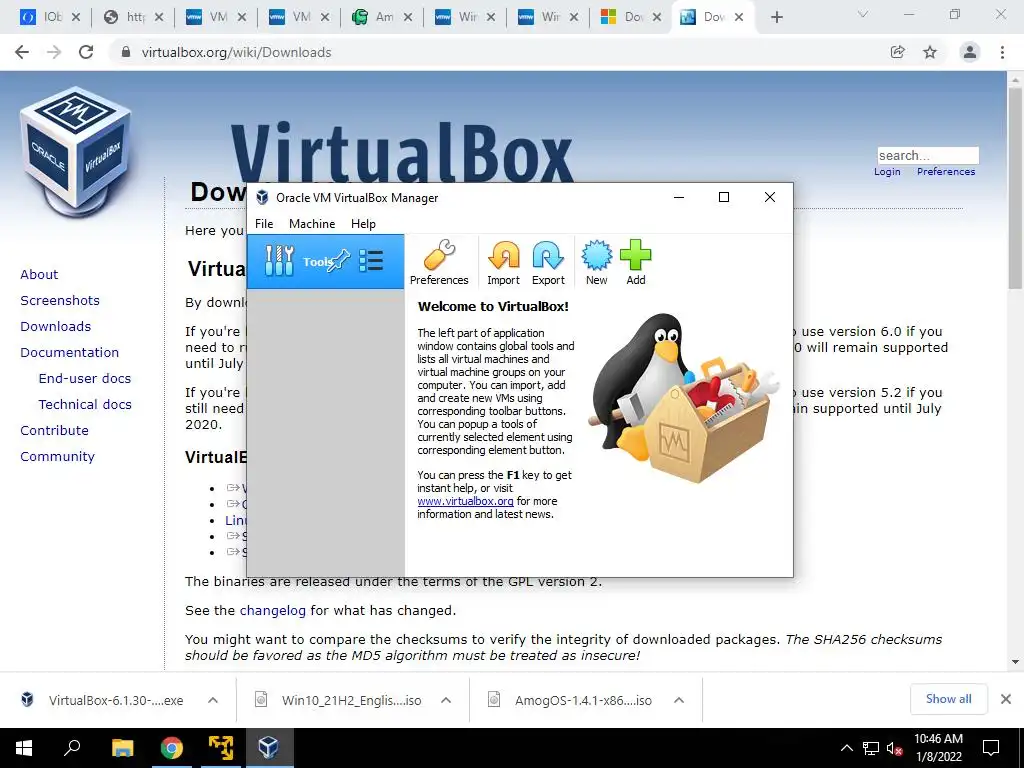
Task: Open End-user docs link
Action: [x=85, y=379]
